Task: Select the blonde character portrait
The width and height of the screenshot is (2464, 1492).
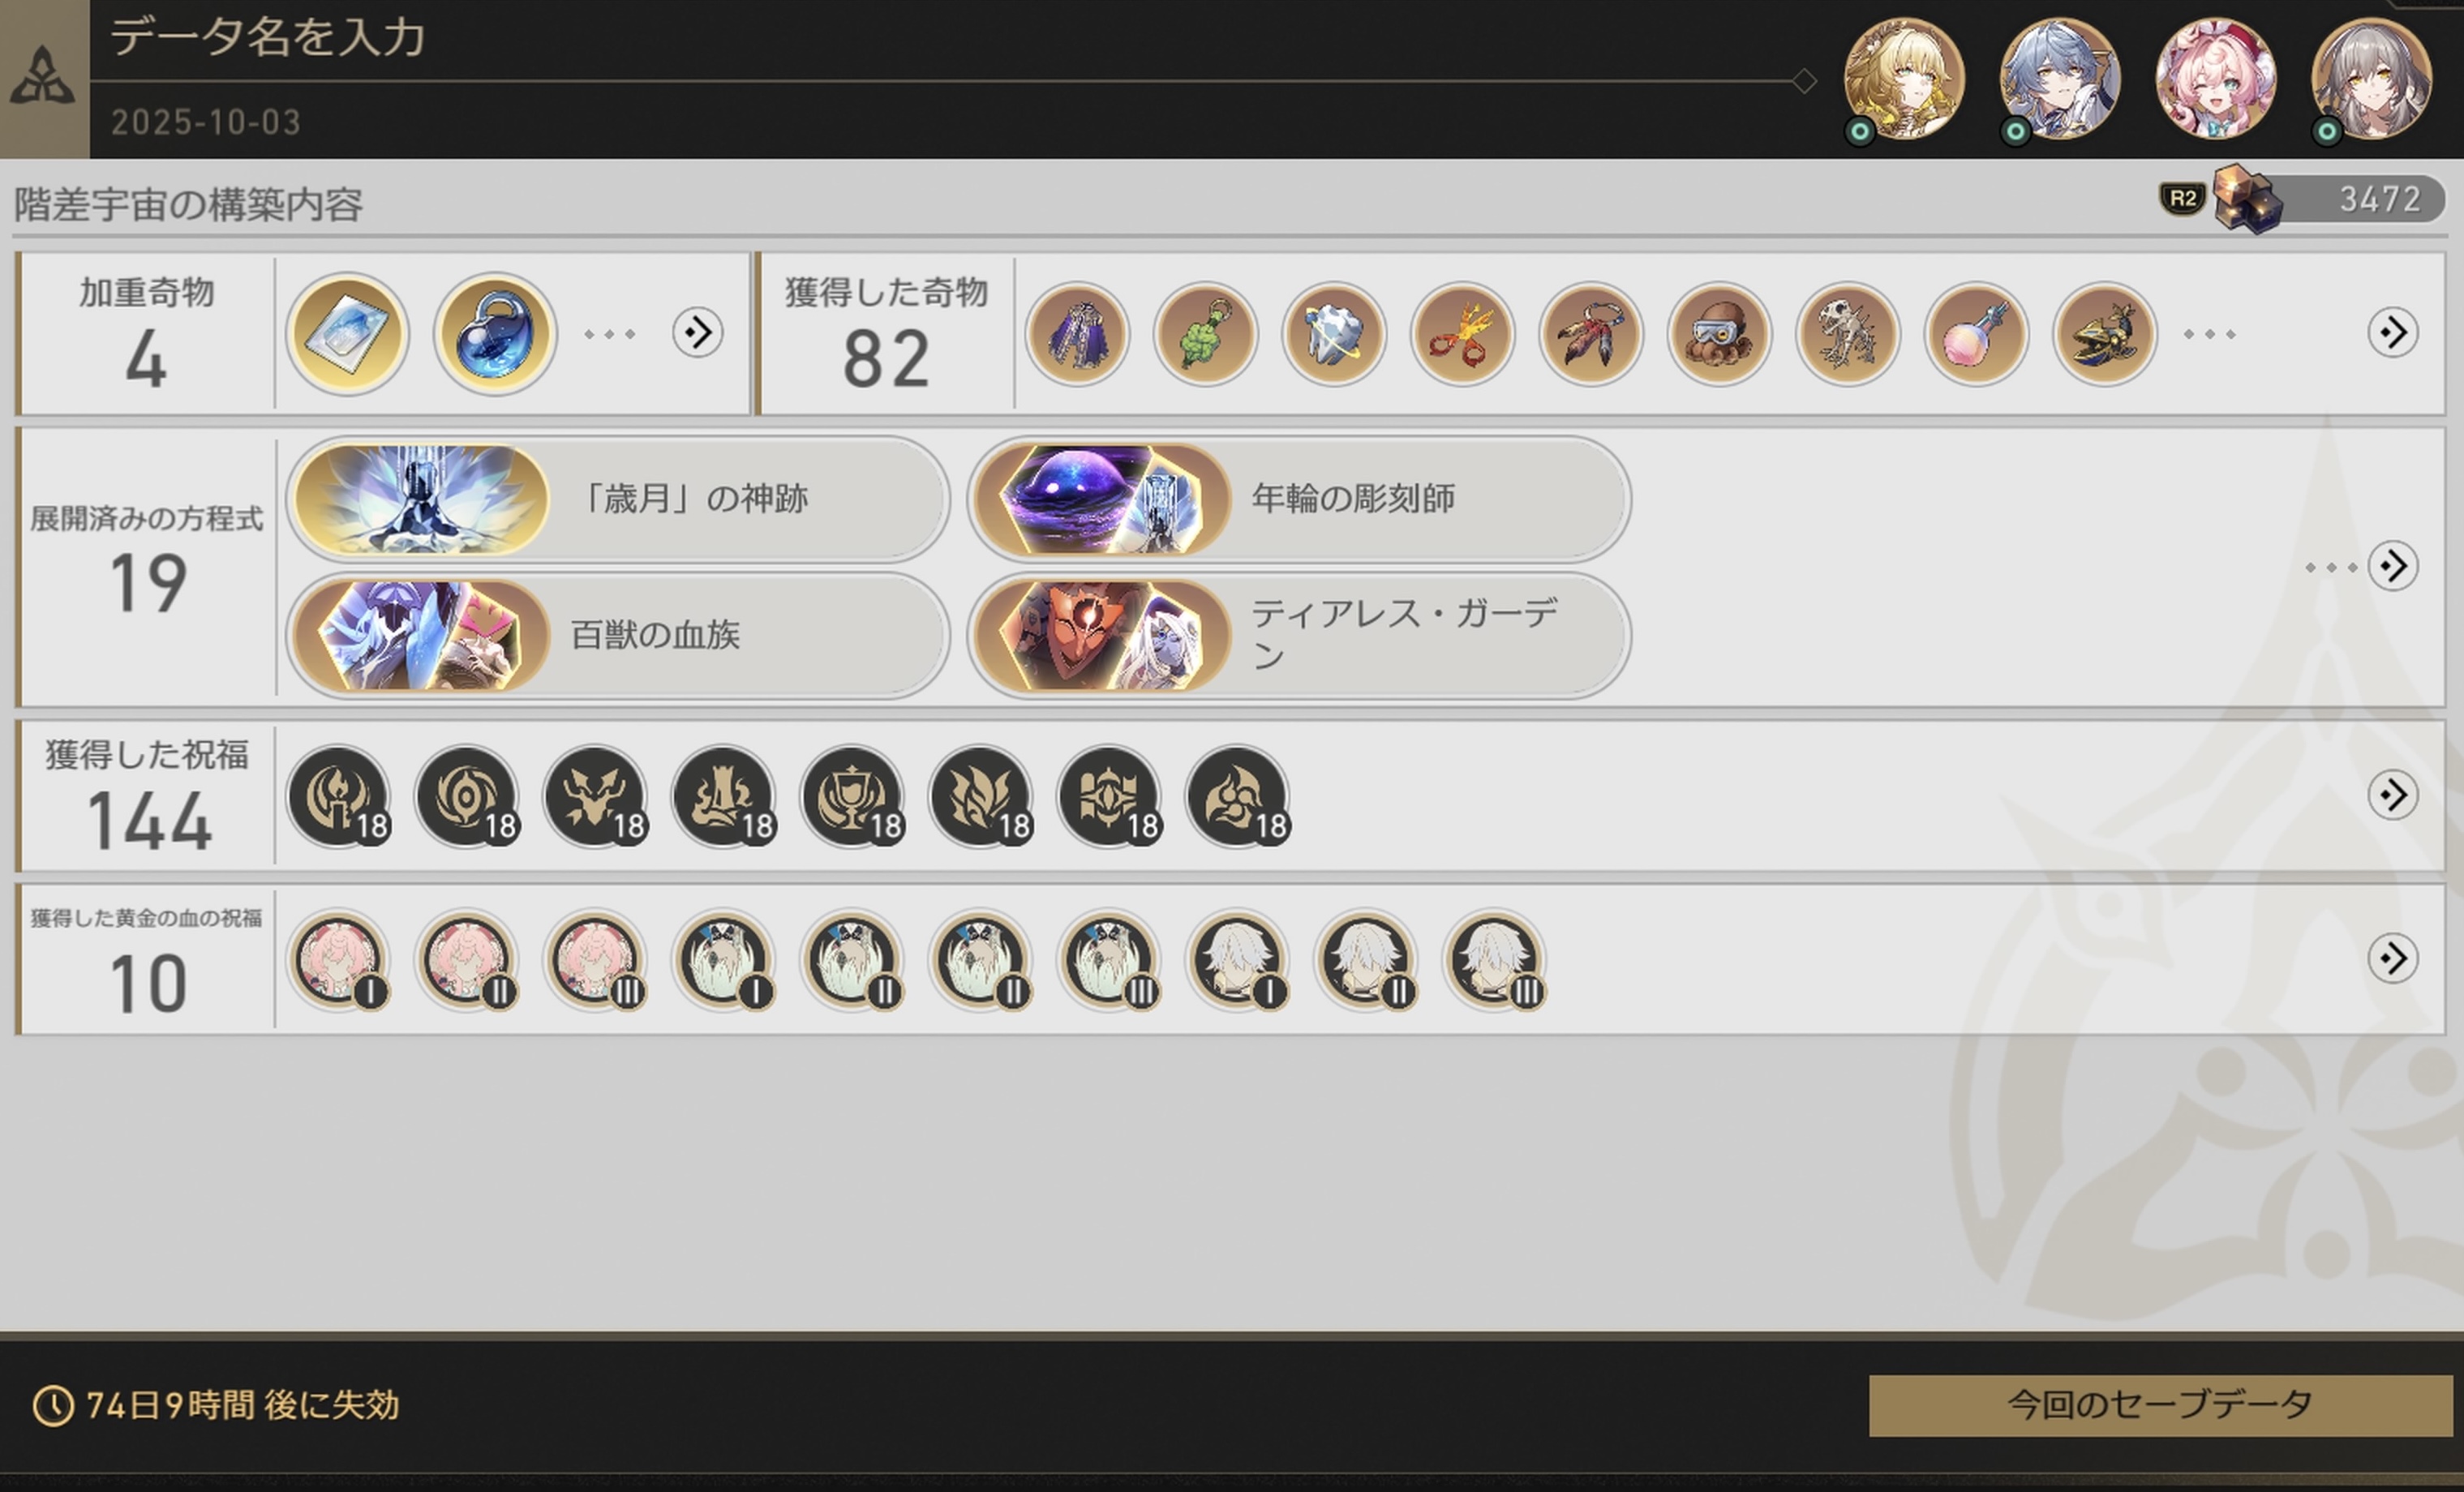Action: (x=1904, y=78)
